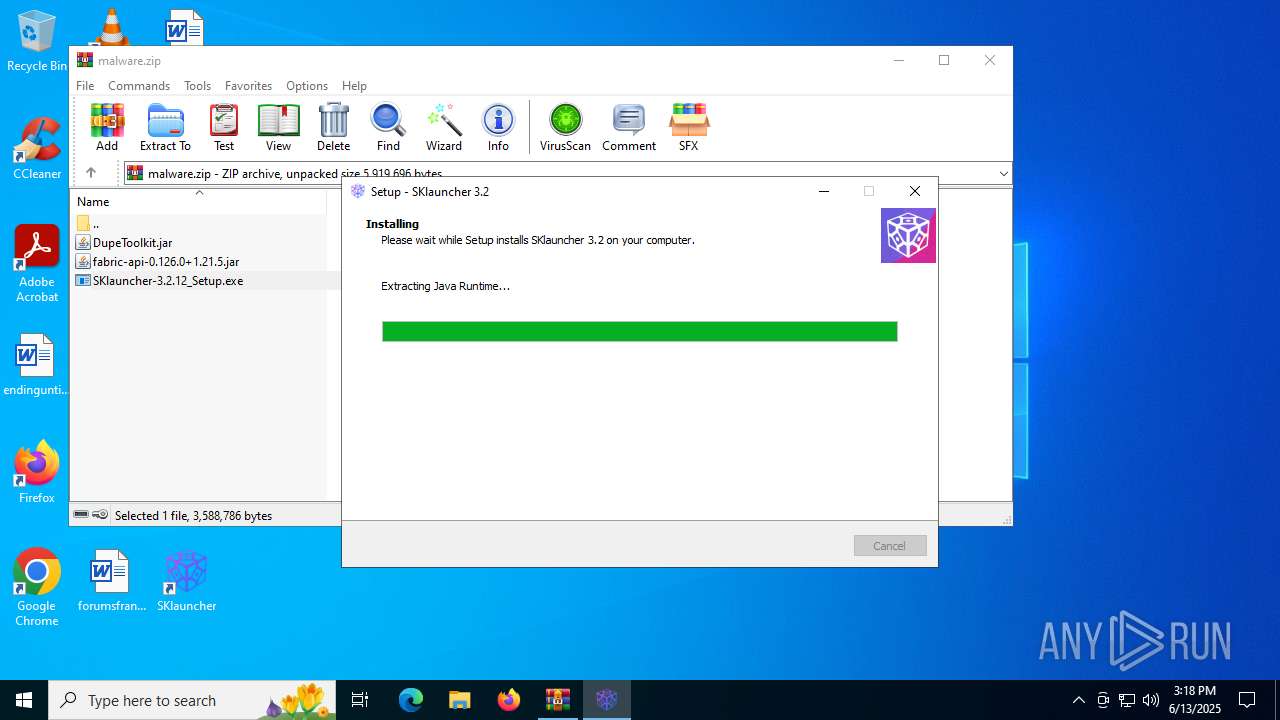This screenshot has height=720, width=1280.
Task: Switch to SKlauncher Setup taskbar button
Action: click(607, 700)
